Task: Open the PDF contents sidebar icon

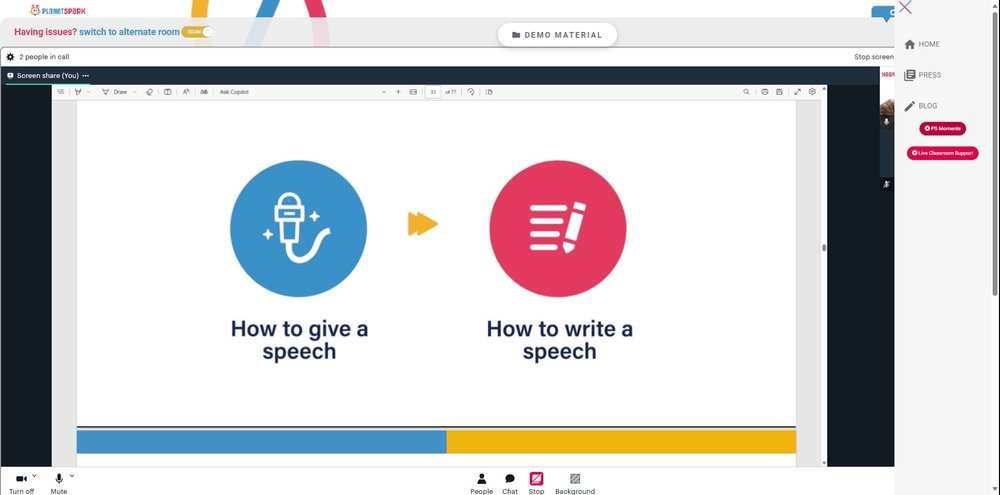Action: (x=61, y=92)
